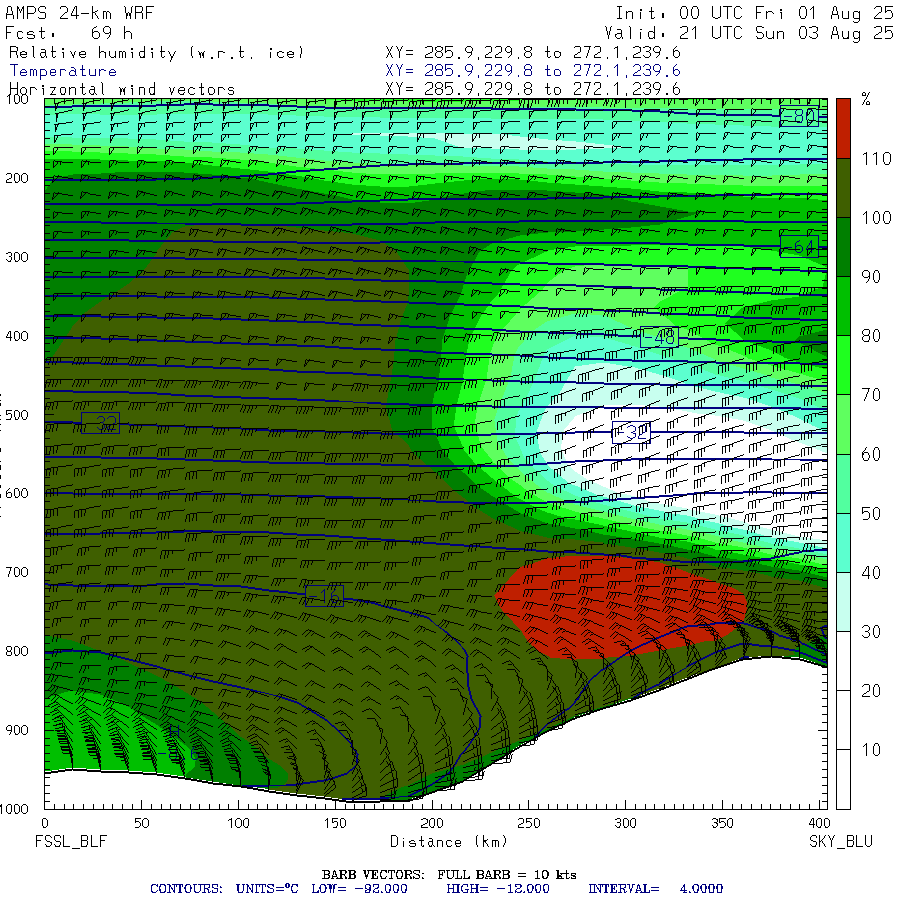The height and width of the screenshot is (900, 900).
Task: Click the 150 km distance axis label
Action: 335,823
